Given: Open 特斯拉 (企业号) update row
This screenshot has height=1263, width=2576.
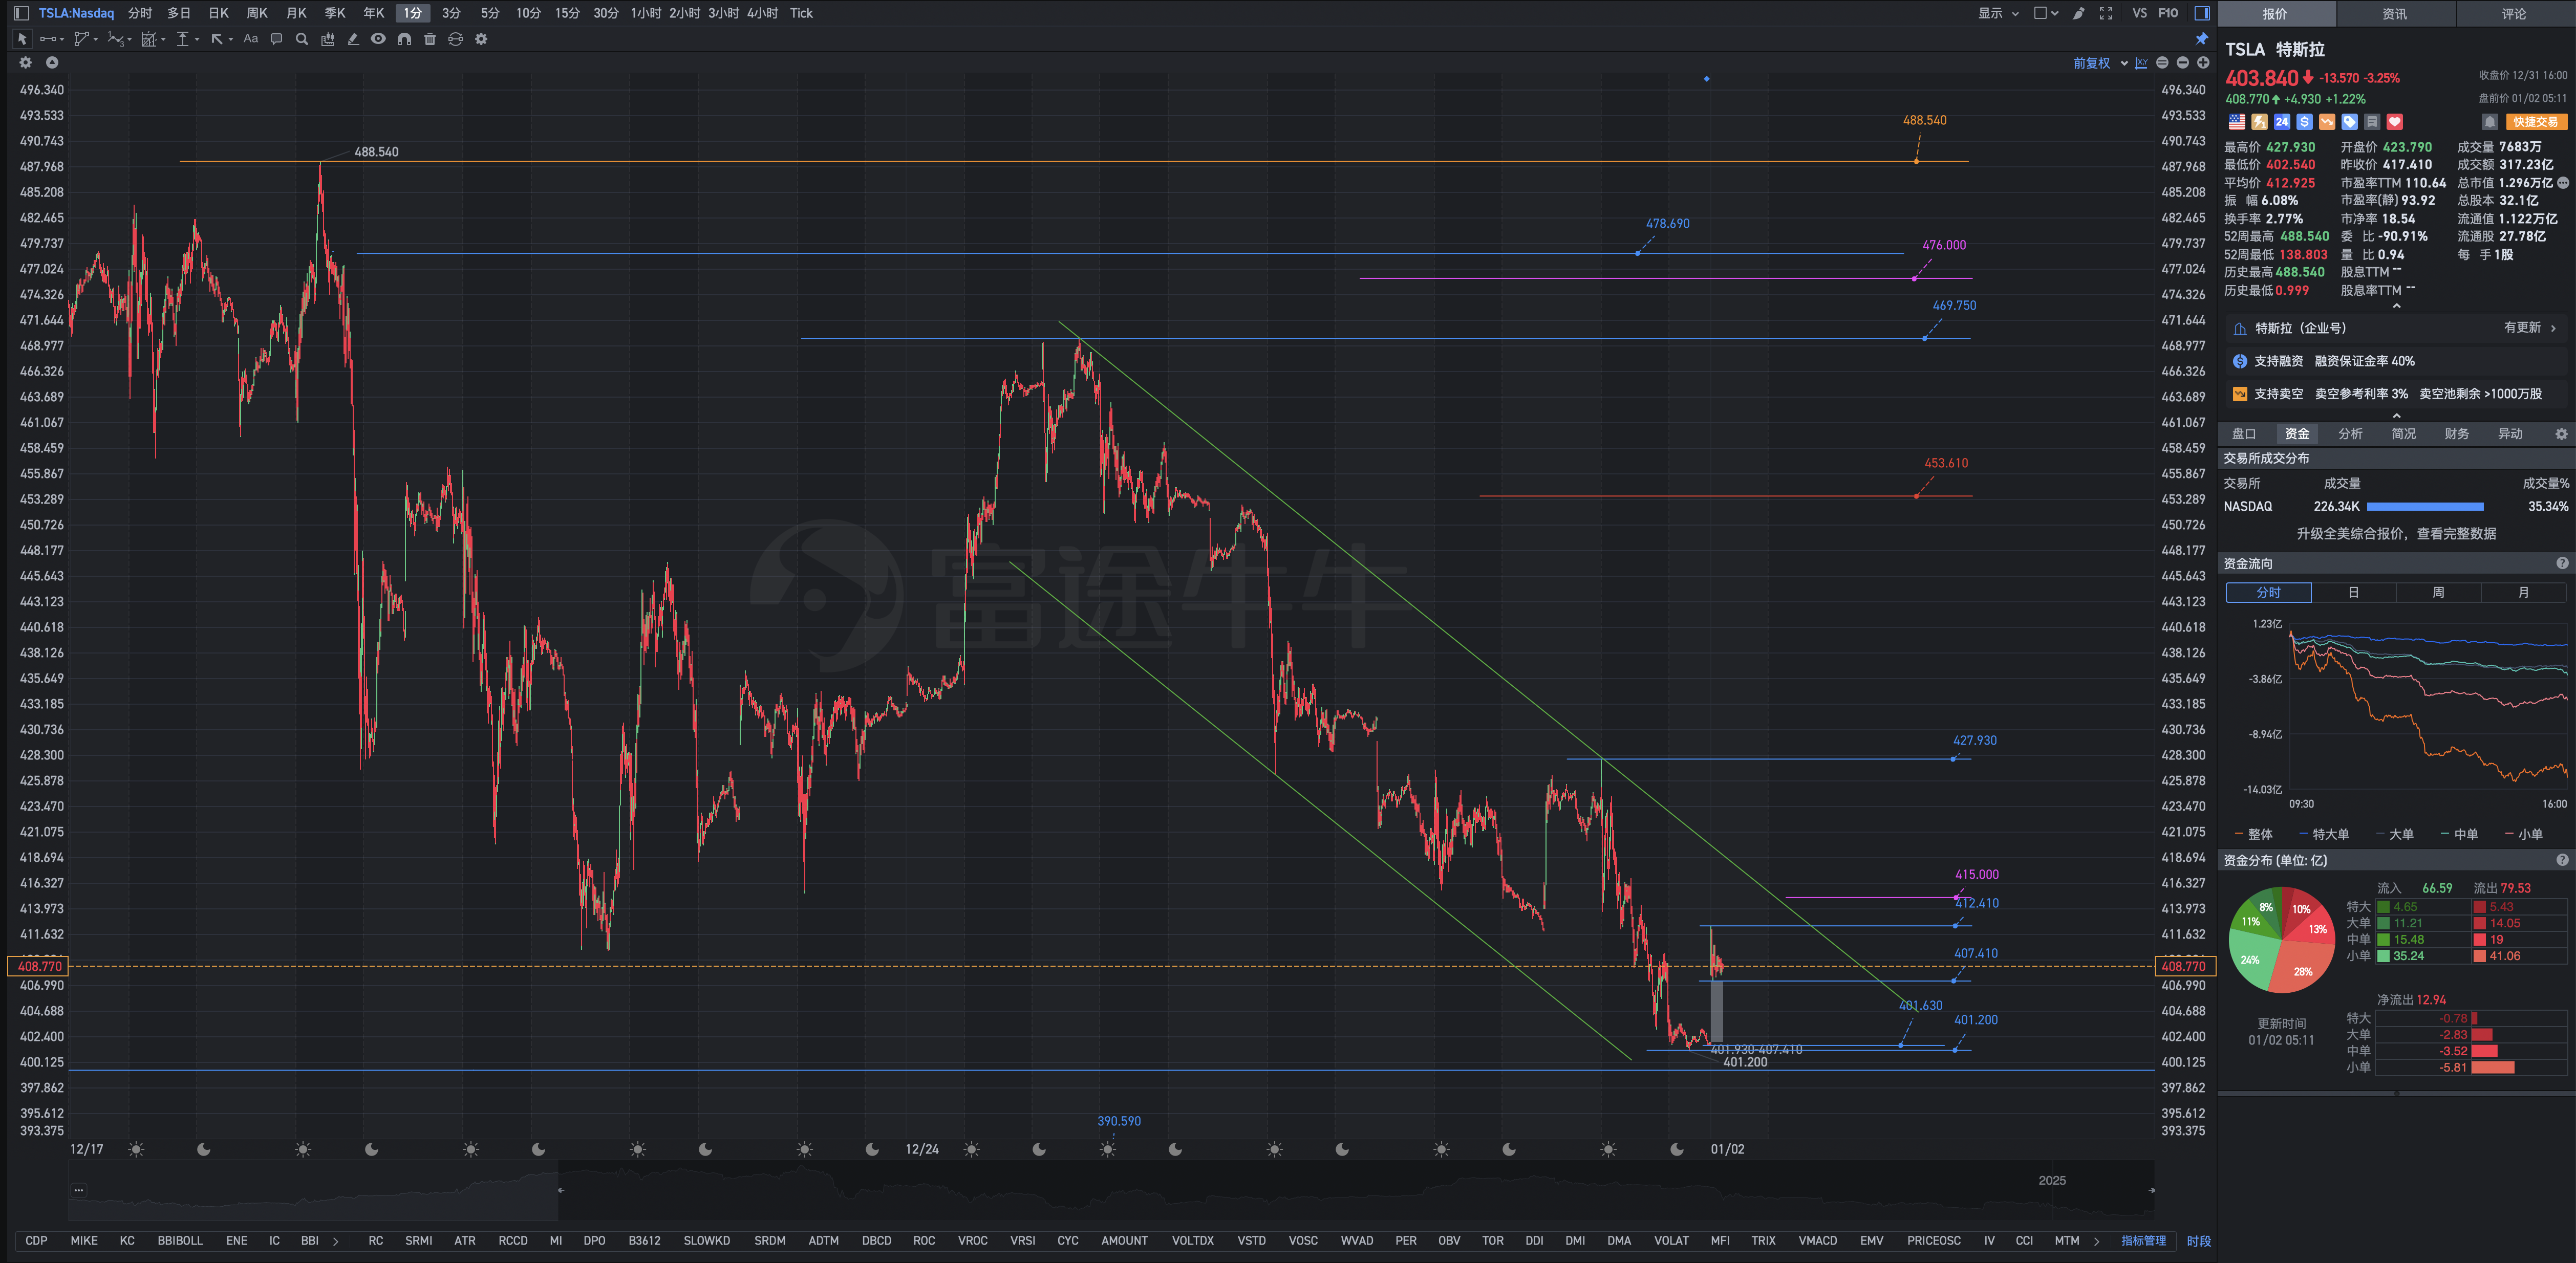Looking at the screenshot, I should [2396, 328].
